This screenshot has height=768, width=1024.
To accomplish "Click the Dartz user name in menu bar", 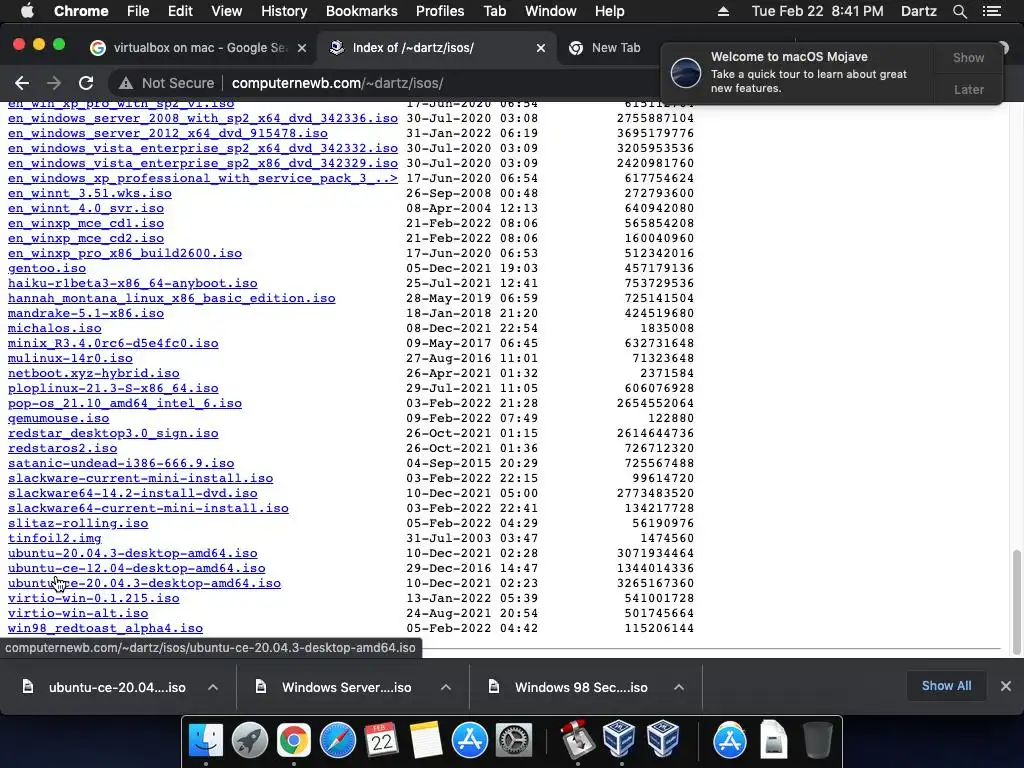I will (x=919, y=11).
